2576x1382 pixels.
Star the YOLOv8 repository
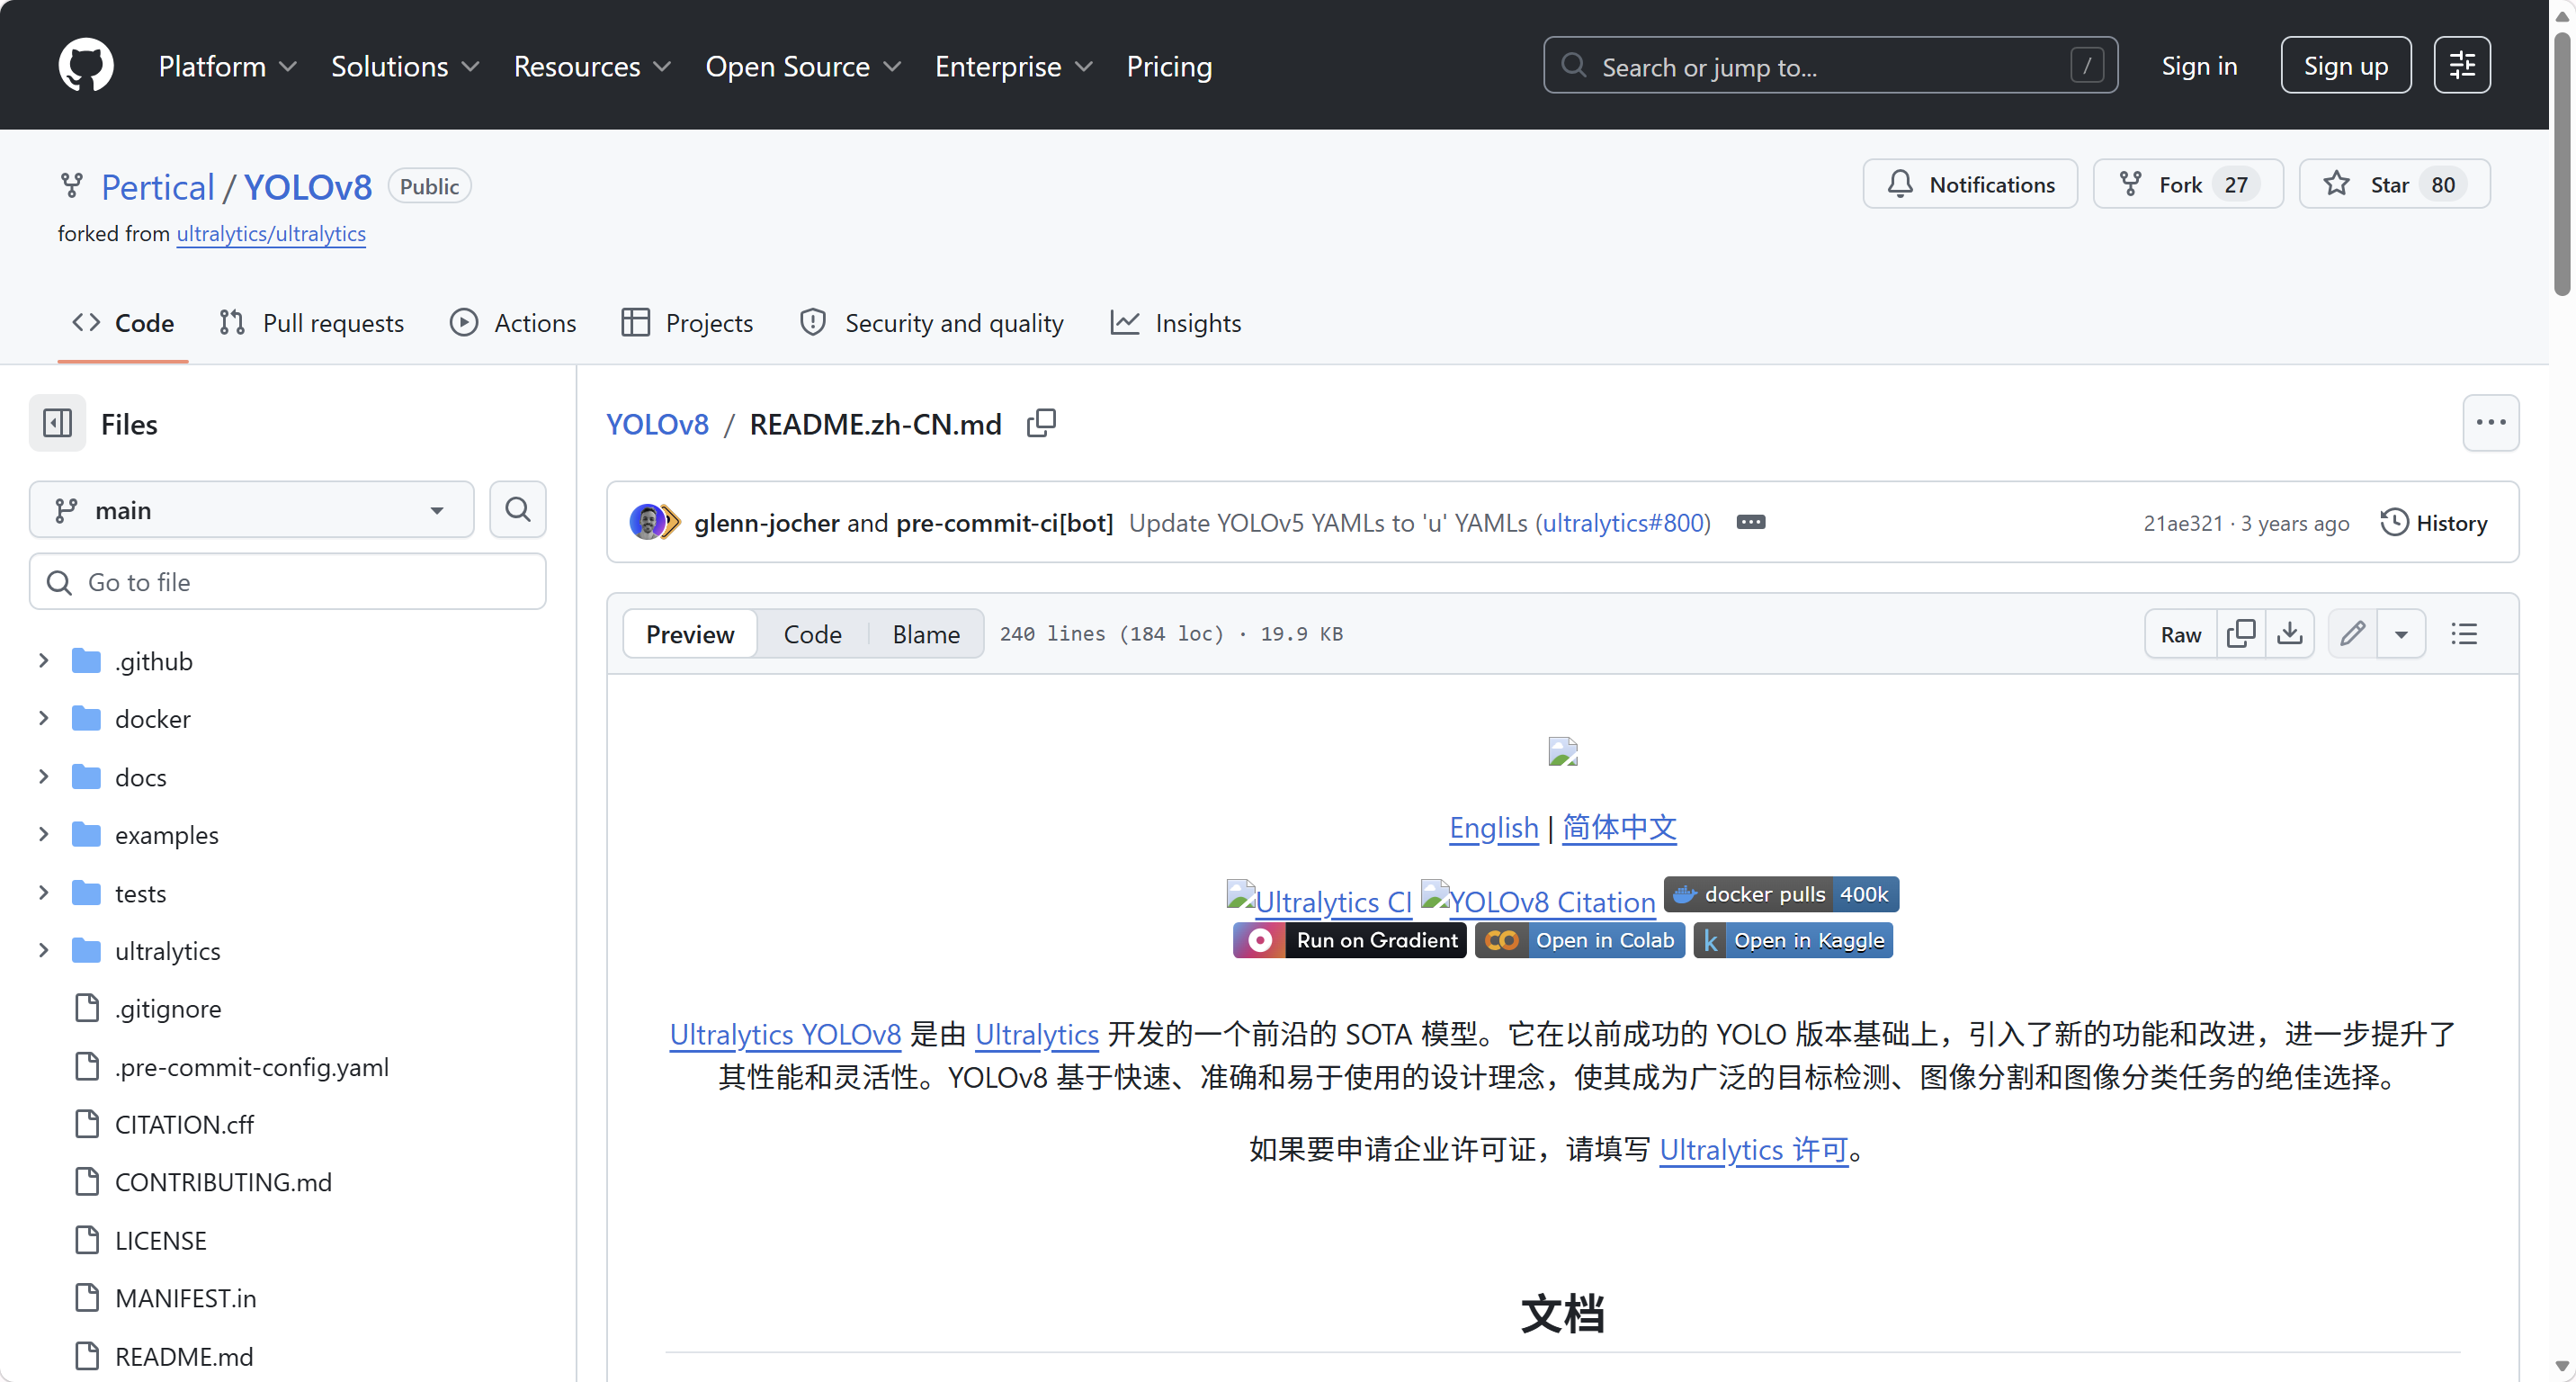[2394, 185]
